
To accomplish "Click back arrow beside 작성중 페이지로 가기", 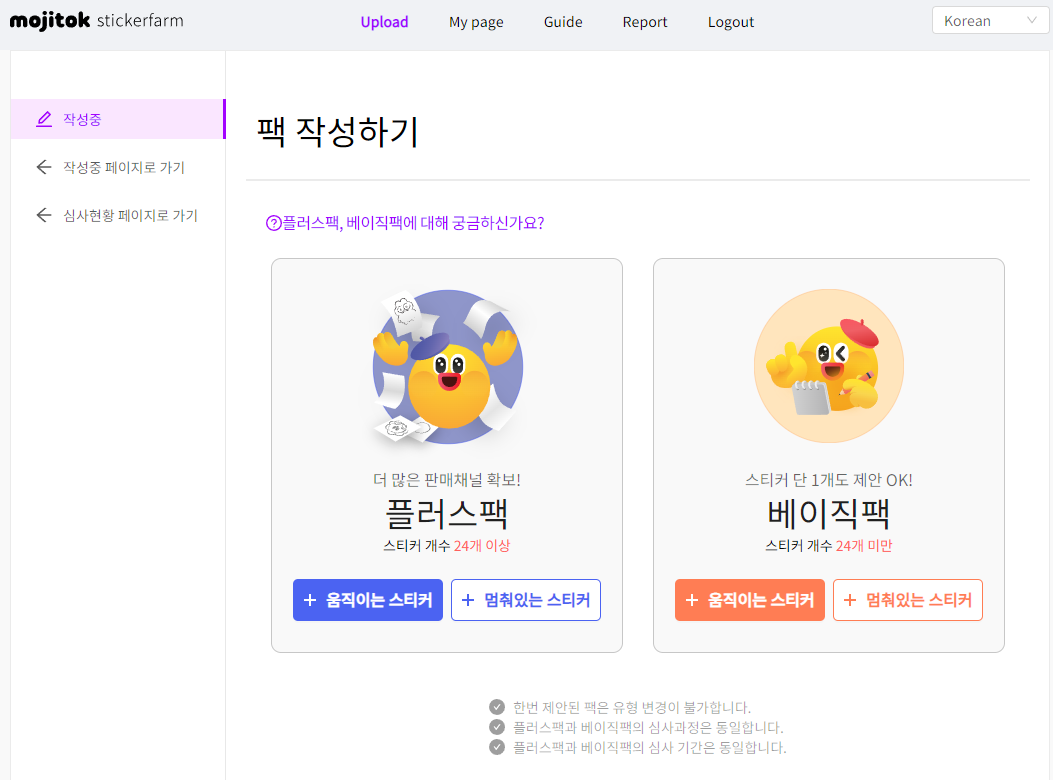I will tap(44, 167).
